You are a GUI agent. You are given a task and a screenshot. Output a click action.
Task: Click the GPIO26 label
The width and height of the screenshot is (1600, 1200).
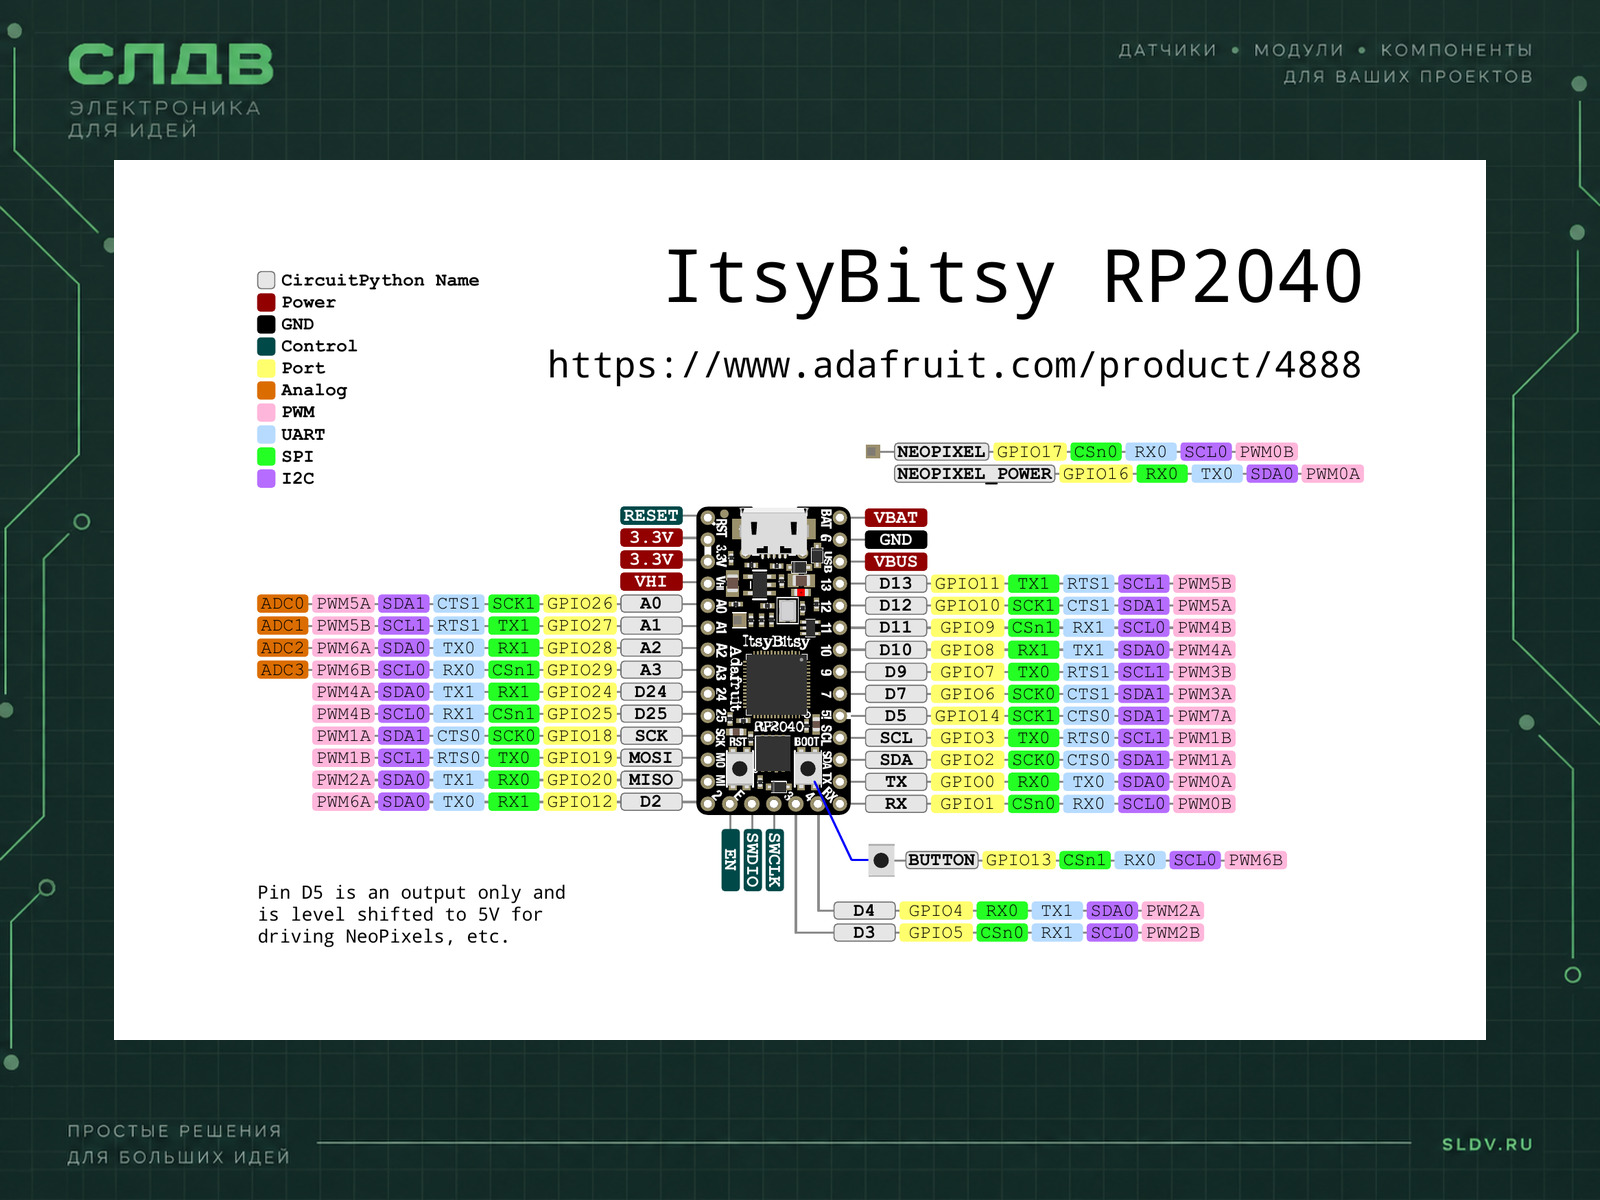(x=580, y=604)
